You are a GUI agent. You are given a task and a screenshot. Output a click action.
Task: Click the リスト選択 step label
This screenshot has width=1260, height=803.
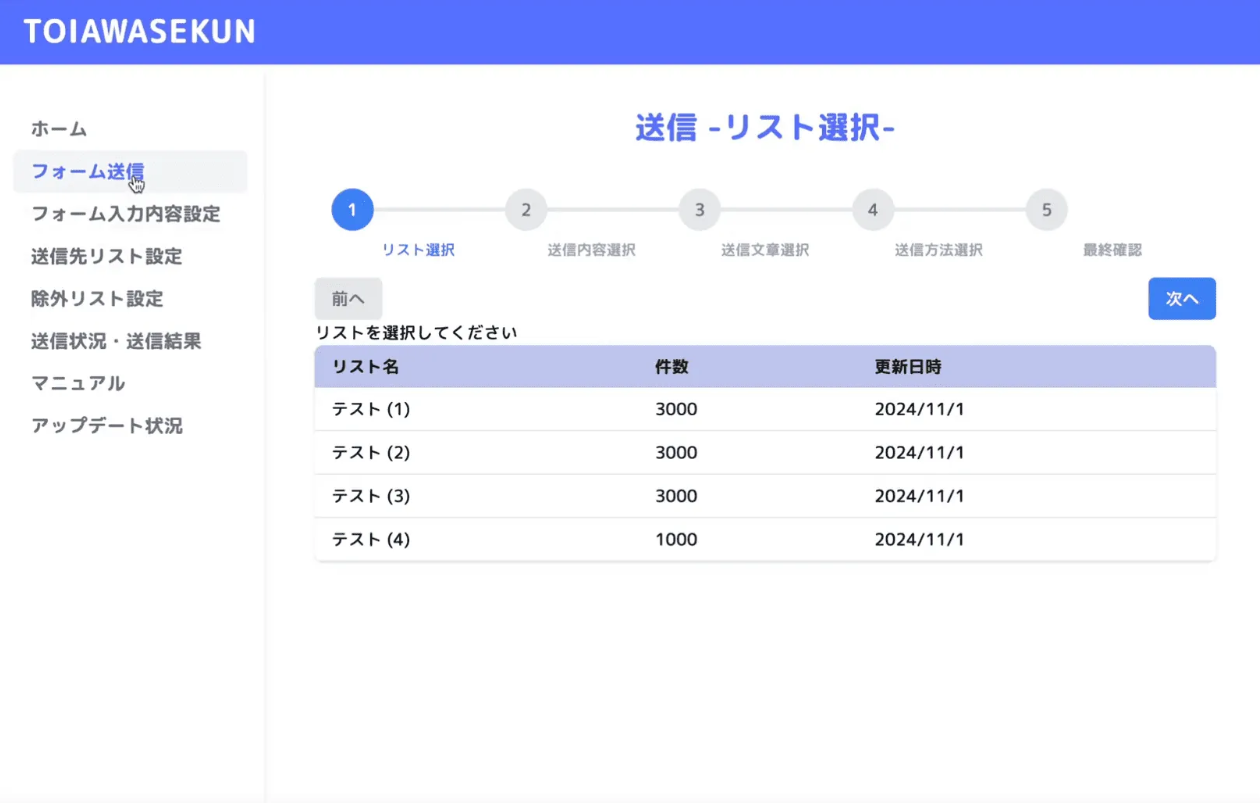click(418, 250)
